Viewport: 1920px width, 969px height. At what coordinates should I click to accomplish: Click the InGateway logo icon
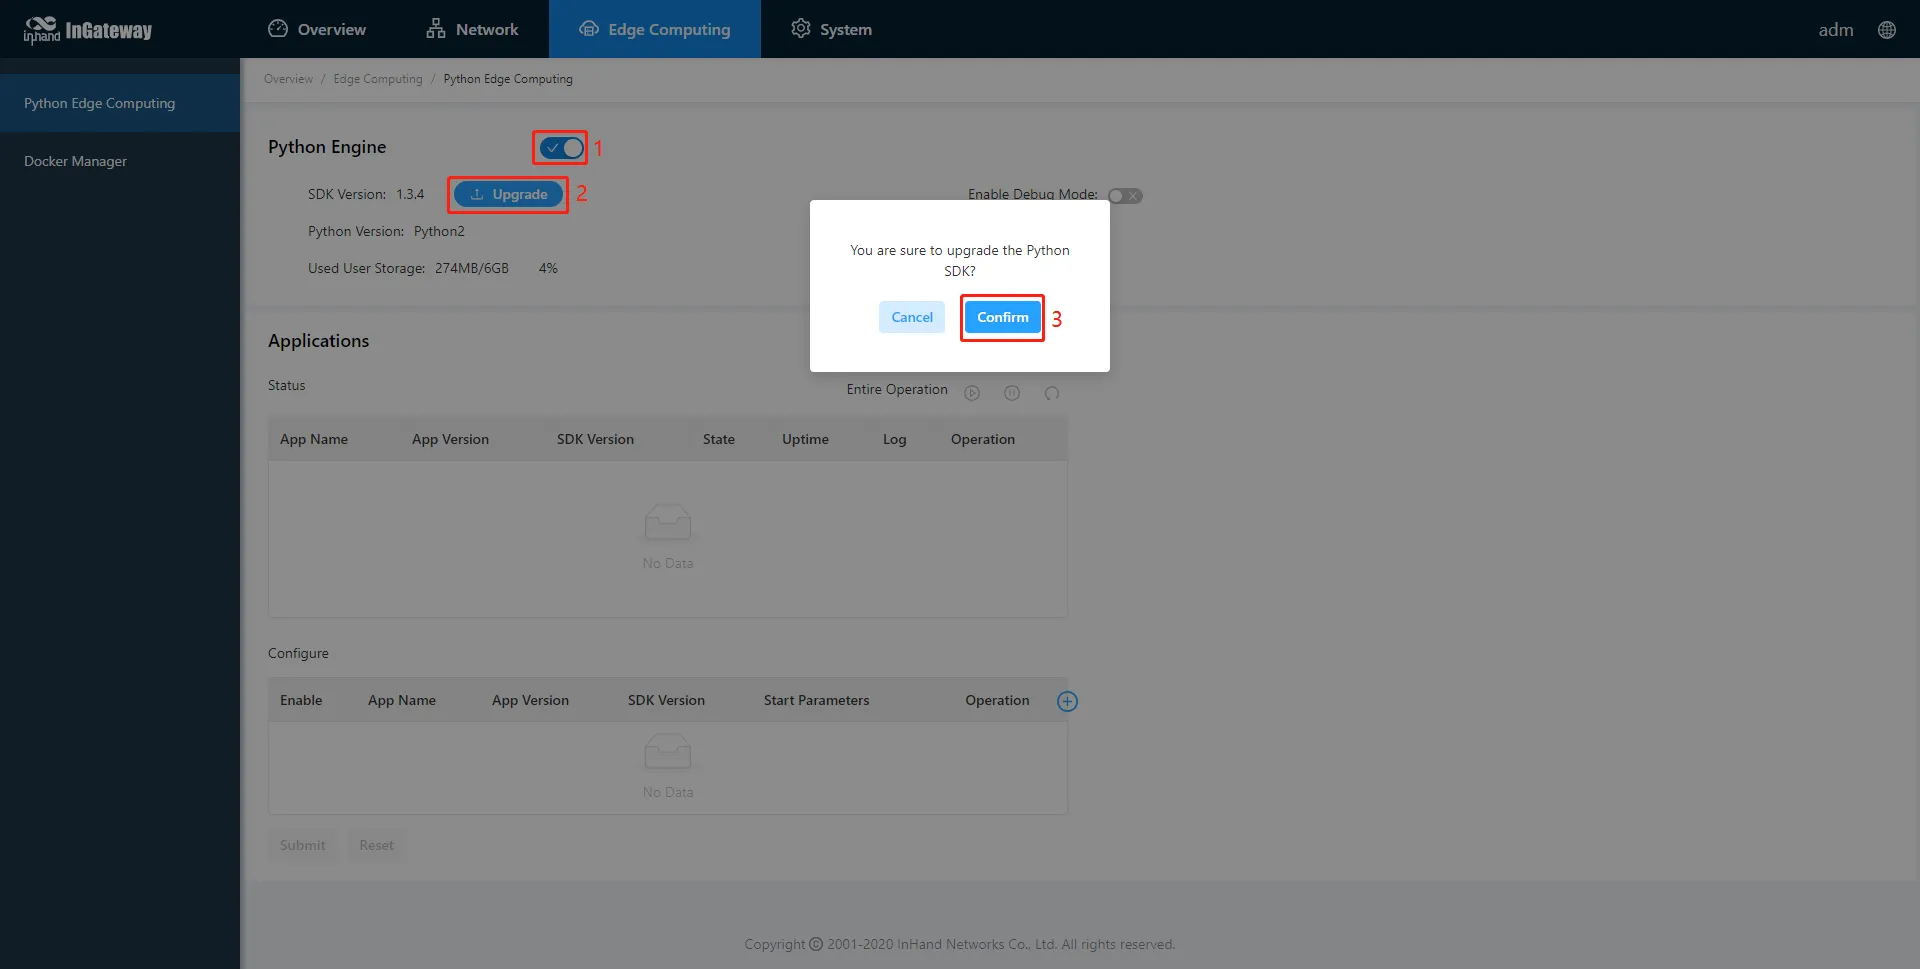[41, 30]
